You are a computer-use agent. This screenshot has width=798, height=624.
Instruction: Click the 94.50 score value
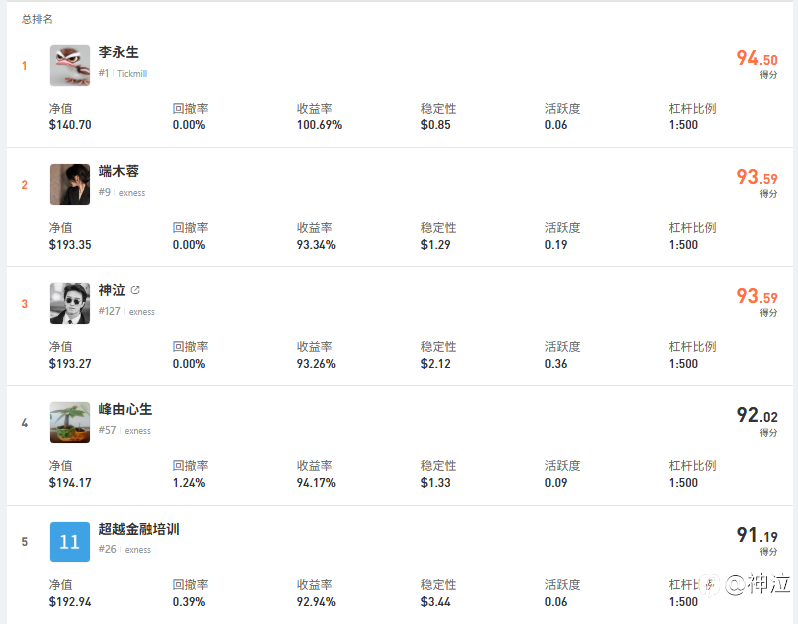click(756, 59)
